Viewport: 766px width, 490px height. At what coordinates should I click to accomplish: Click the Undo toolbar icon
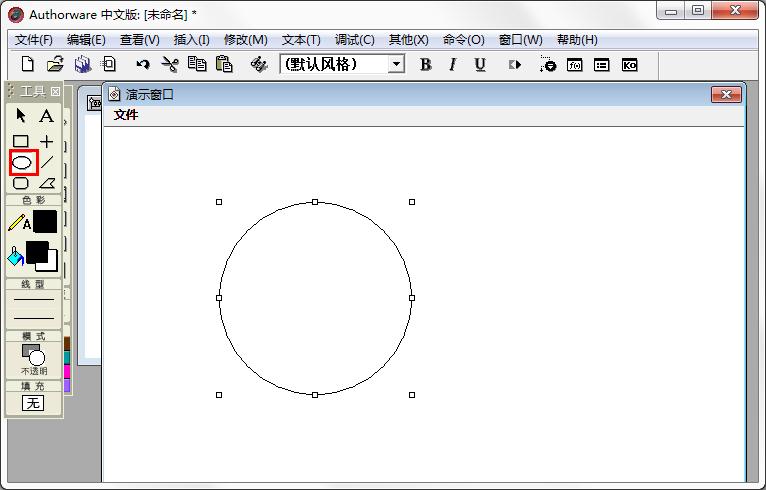coord(143,64)
